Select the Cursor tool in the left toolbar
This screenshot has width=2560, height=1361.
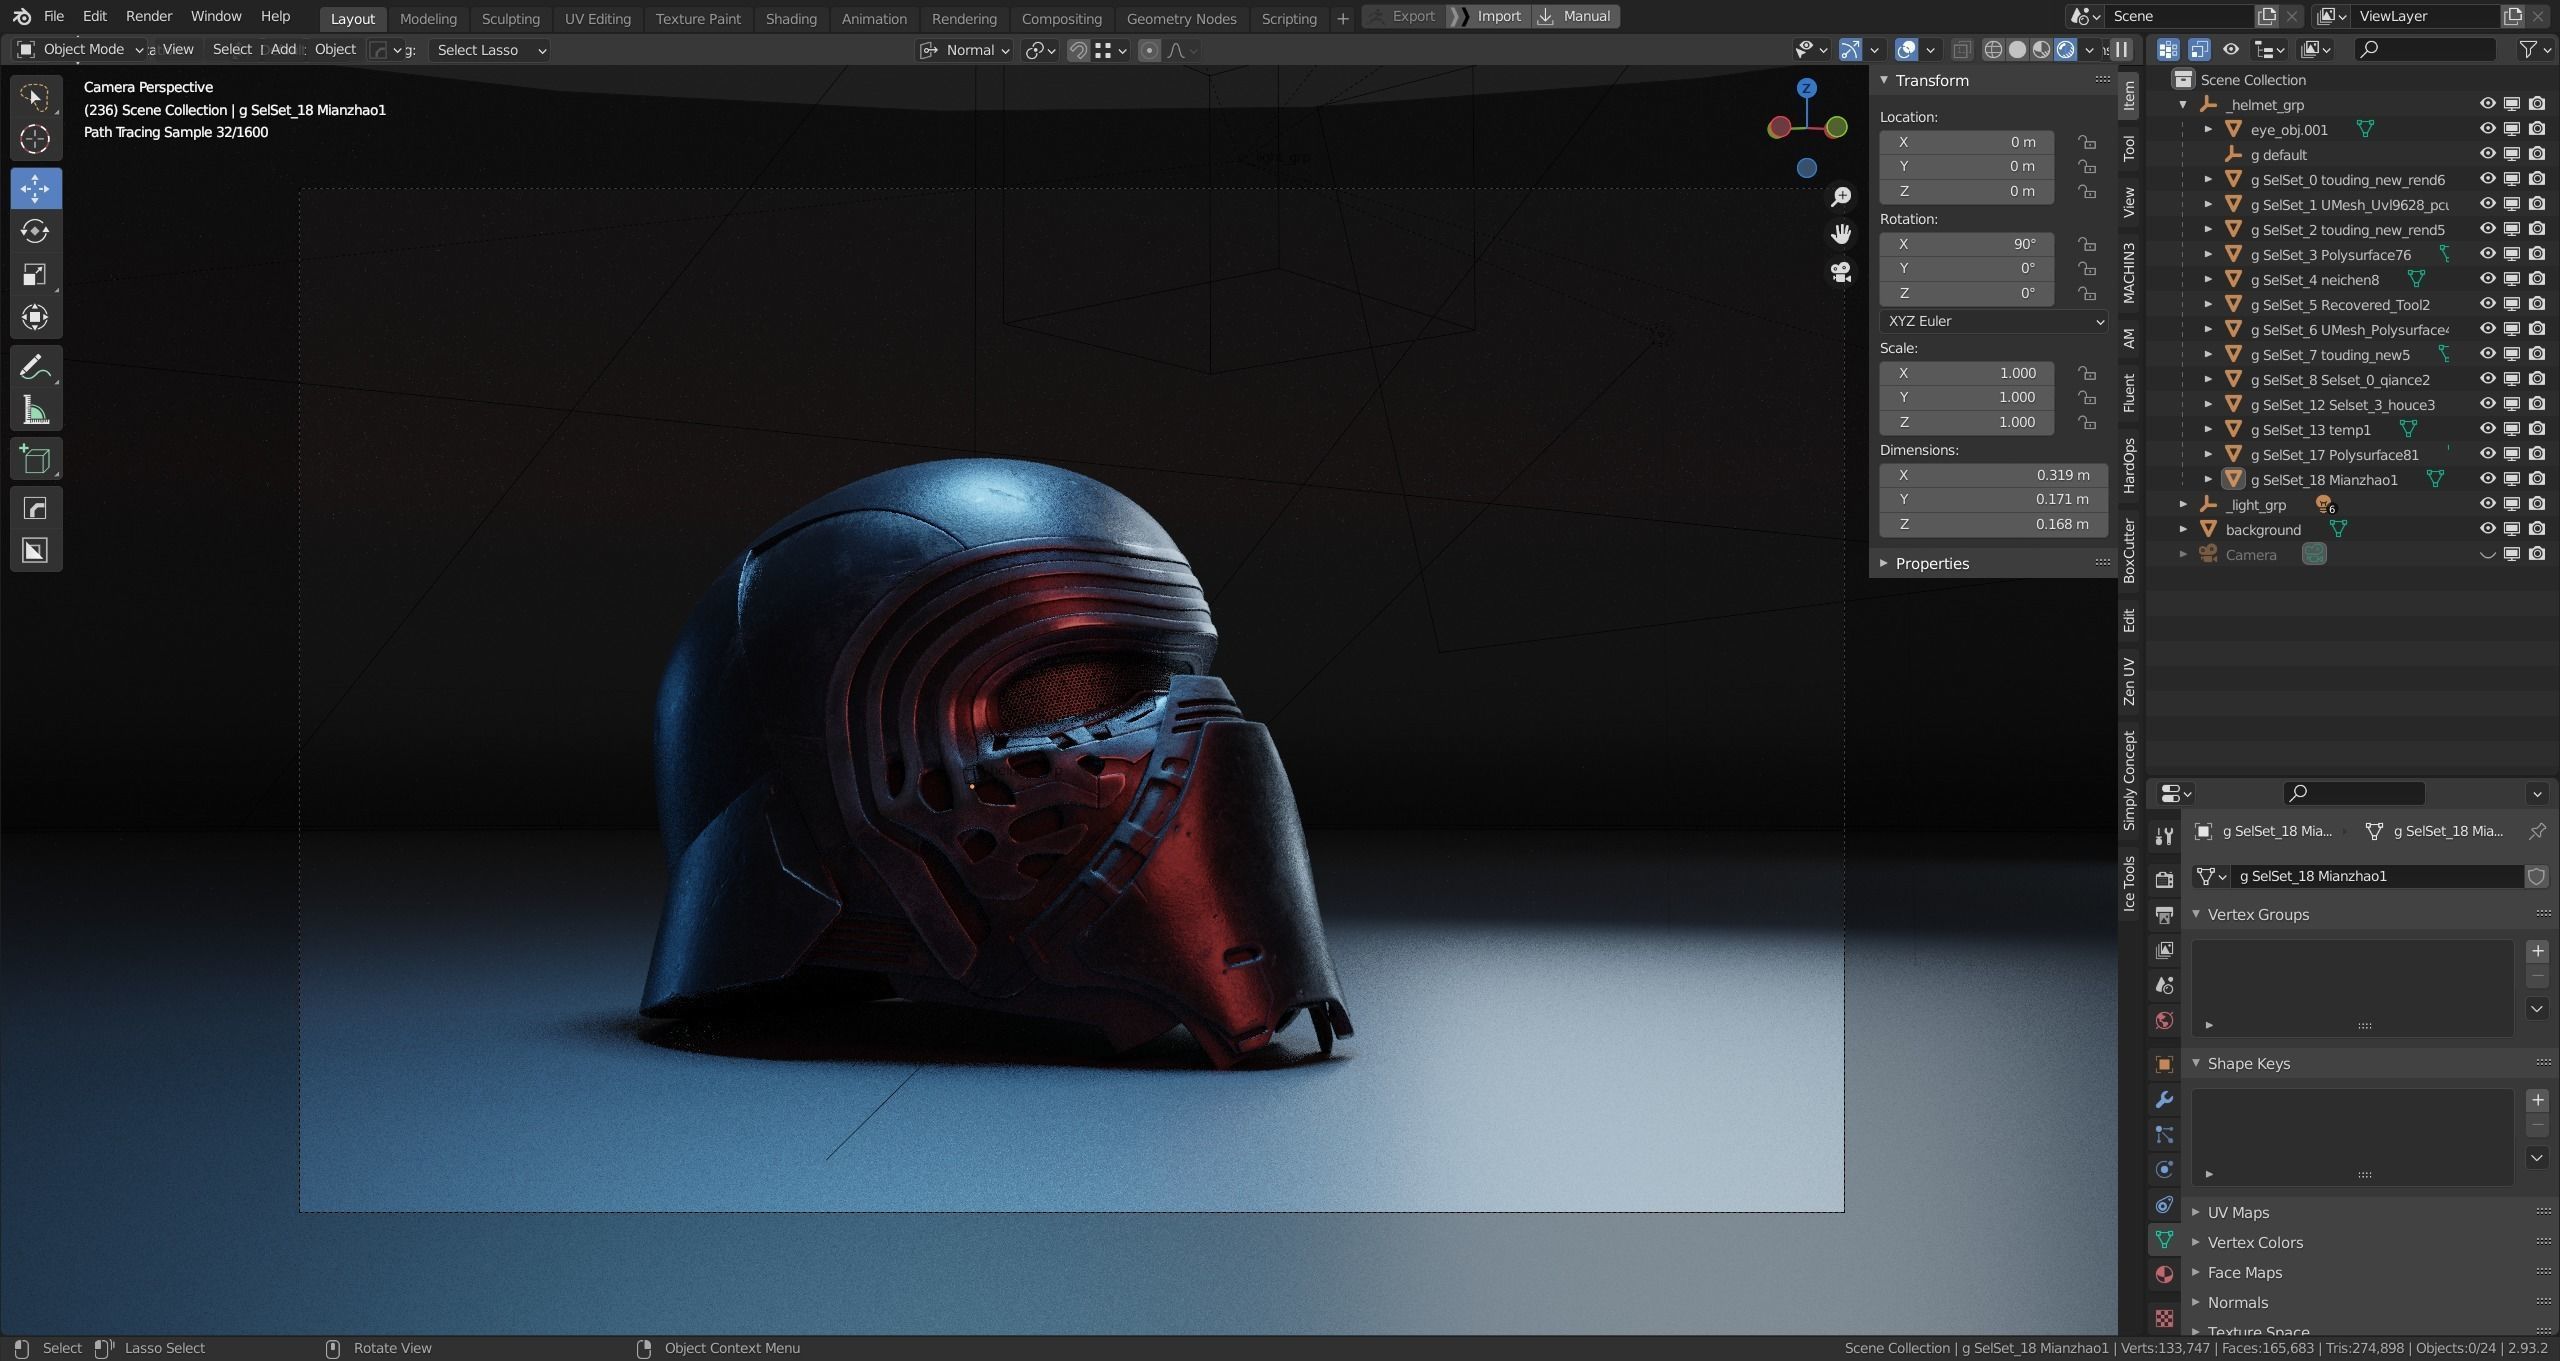pyautogui.click(x=35, y=139)
